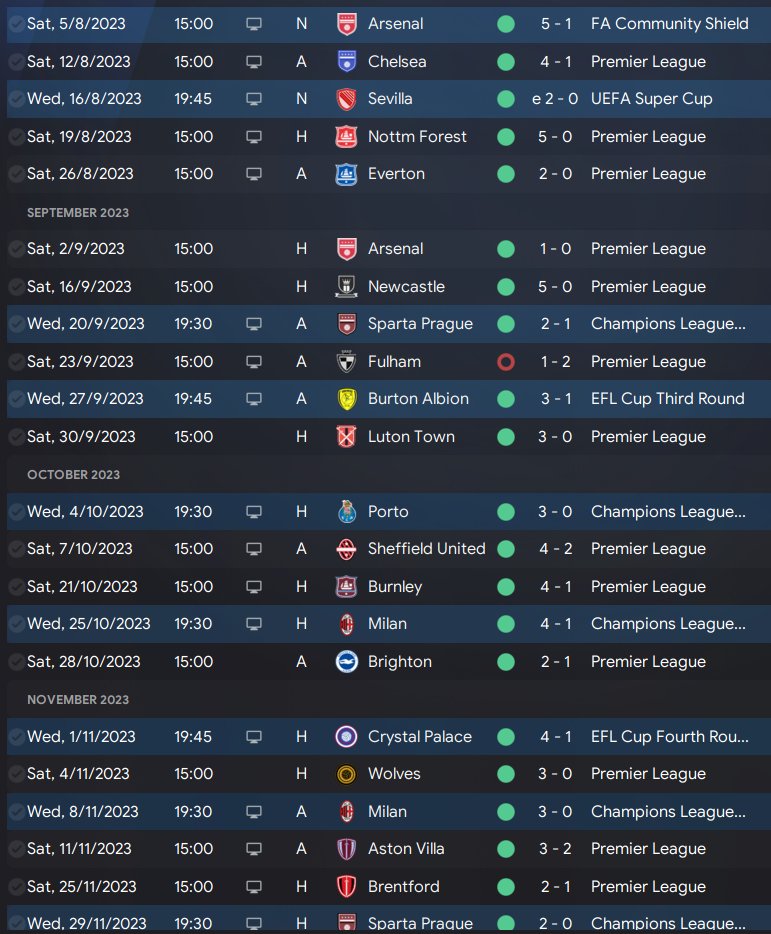Click TV broadcast icon for the Everton match
Image resolution: width=771 pixels, height=934 pixels.
254,174
